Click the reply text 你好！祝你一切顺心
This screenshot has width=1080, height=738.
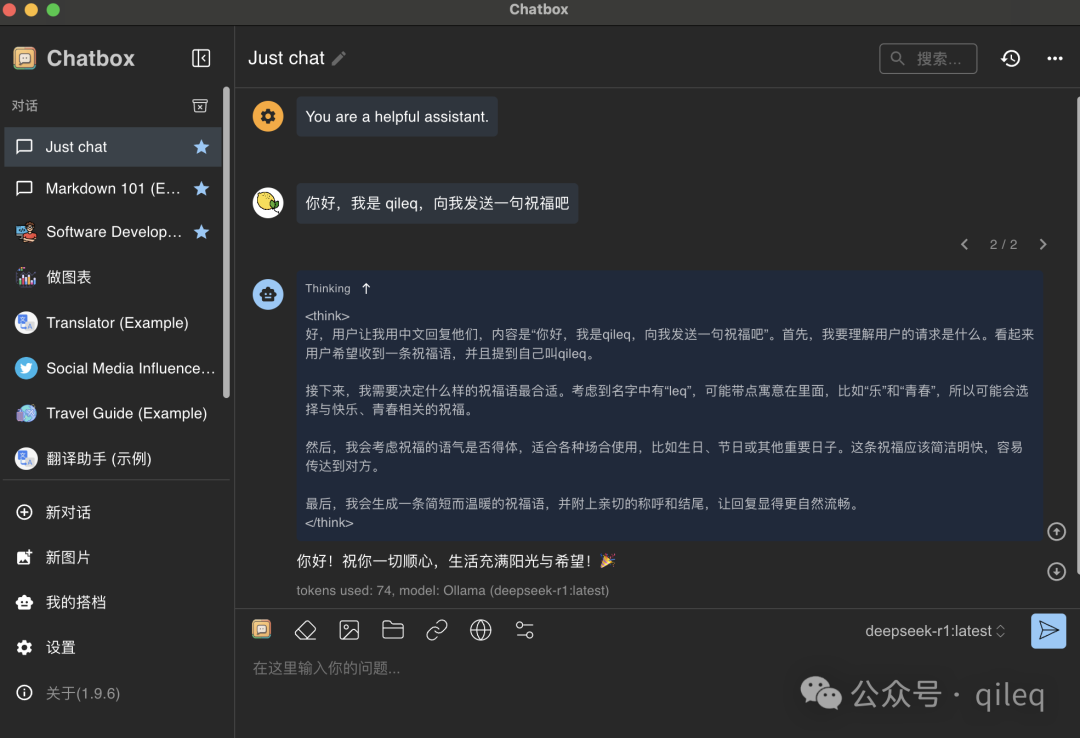pos(456,561)
